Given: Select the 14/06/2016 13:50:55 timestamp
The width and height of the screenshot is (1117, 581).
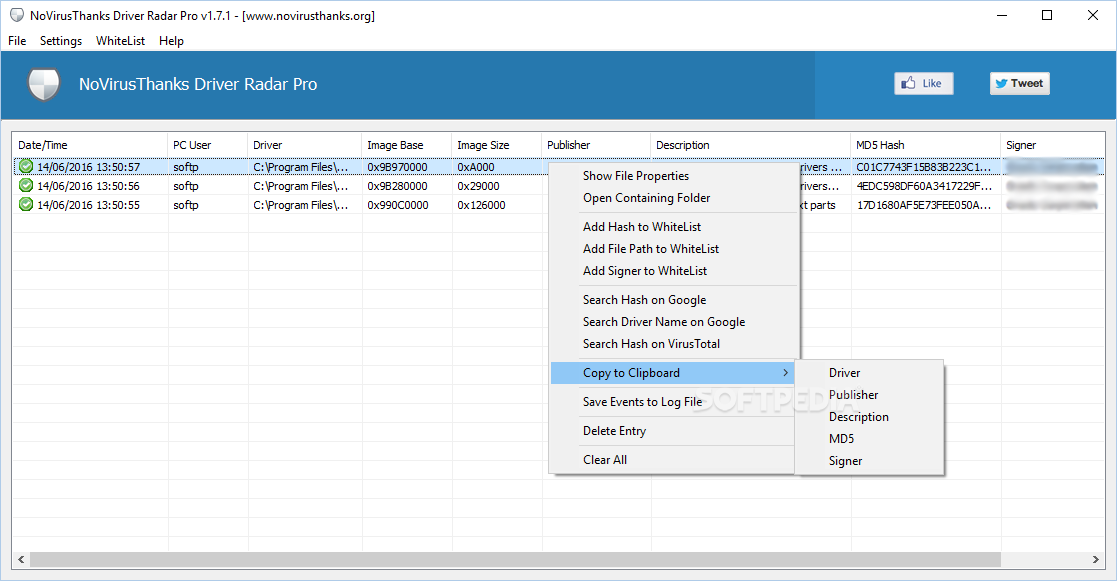Looking at the screenshot, I should [x=88, y=205].
